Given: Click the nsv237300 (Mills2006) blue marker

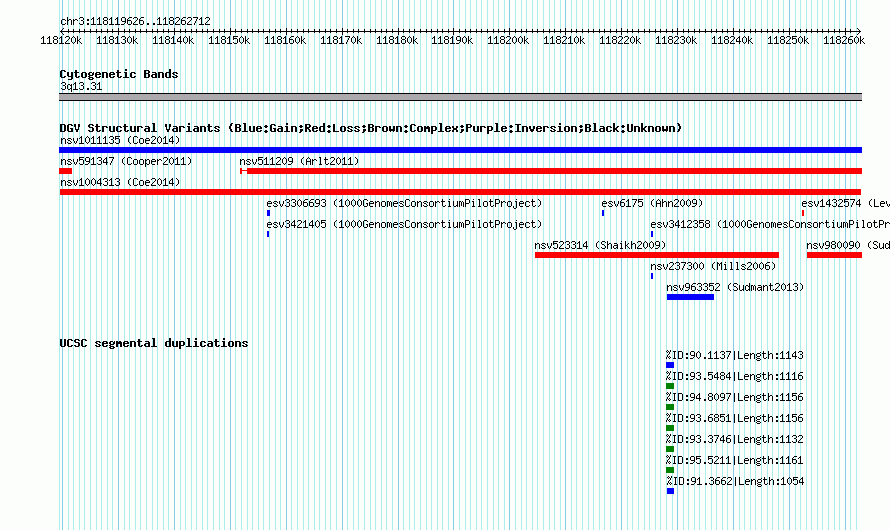Looking at the screenshot, I should tap(652, 276).
